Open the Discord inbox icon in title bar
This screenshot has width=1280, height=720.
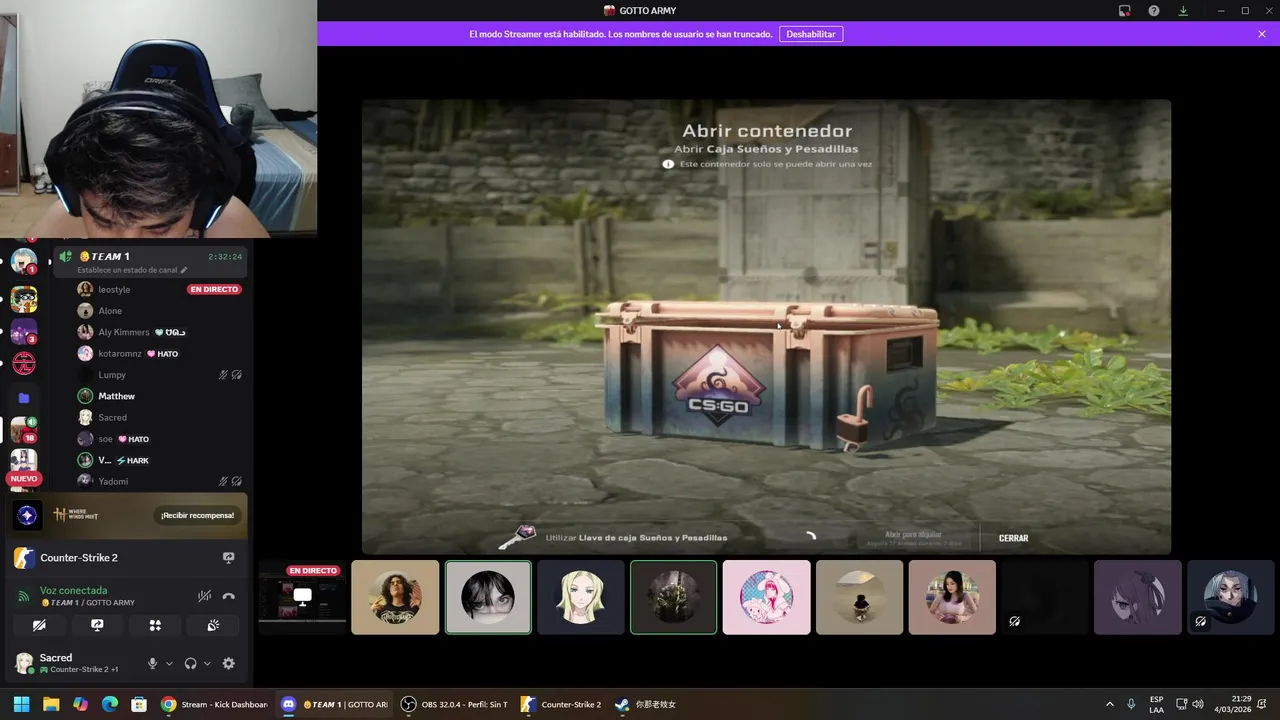point(1124,10)
